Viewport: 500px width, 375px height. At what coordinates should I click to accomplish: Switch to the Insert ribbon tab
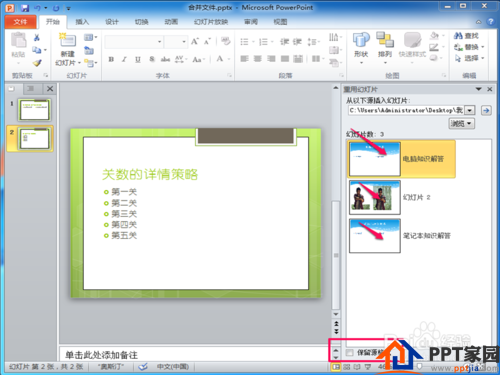(82, 22)
